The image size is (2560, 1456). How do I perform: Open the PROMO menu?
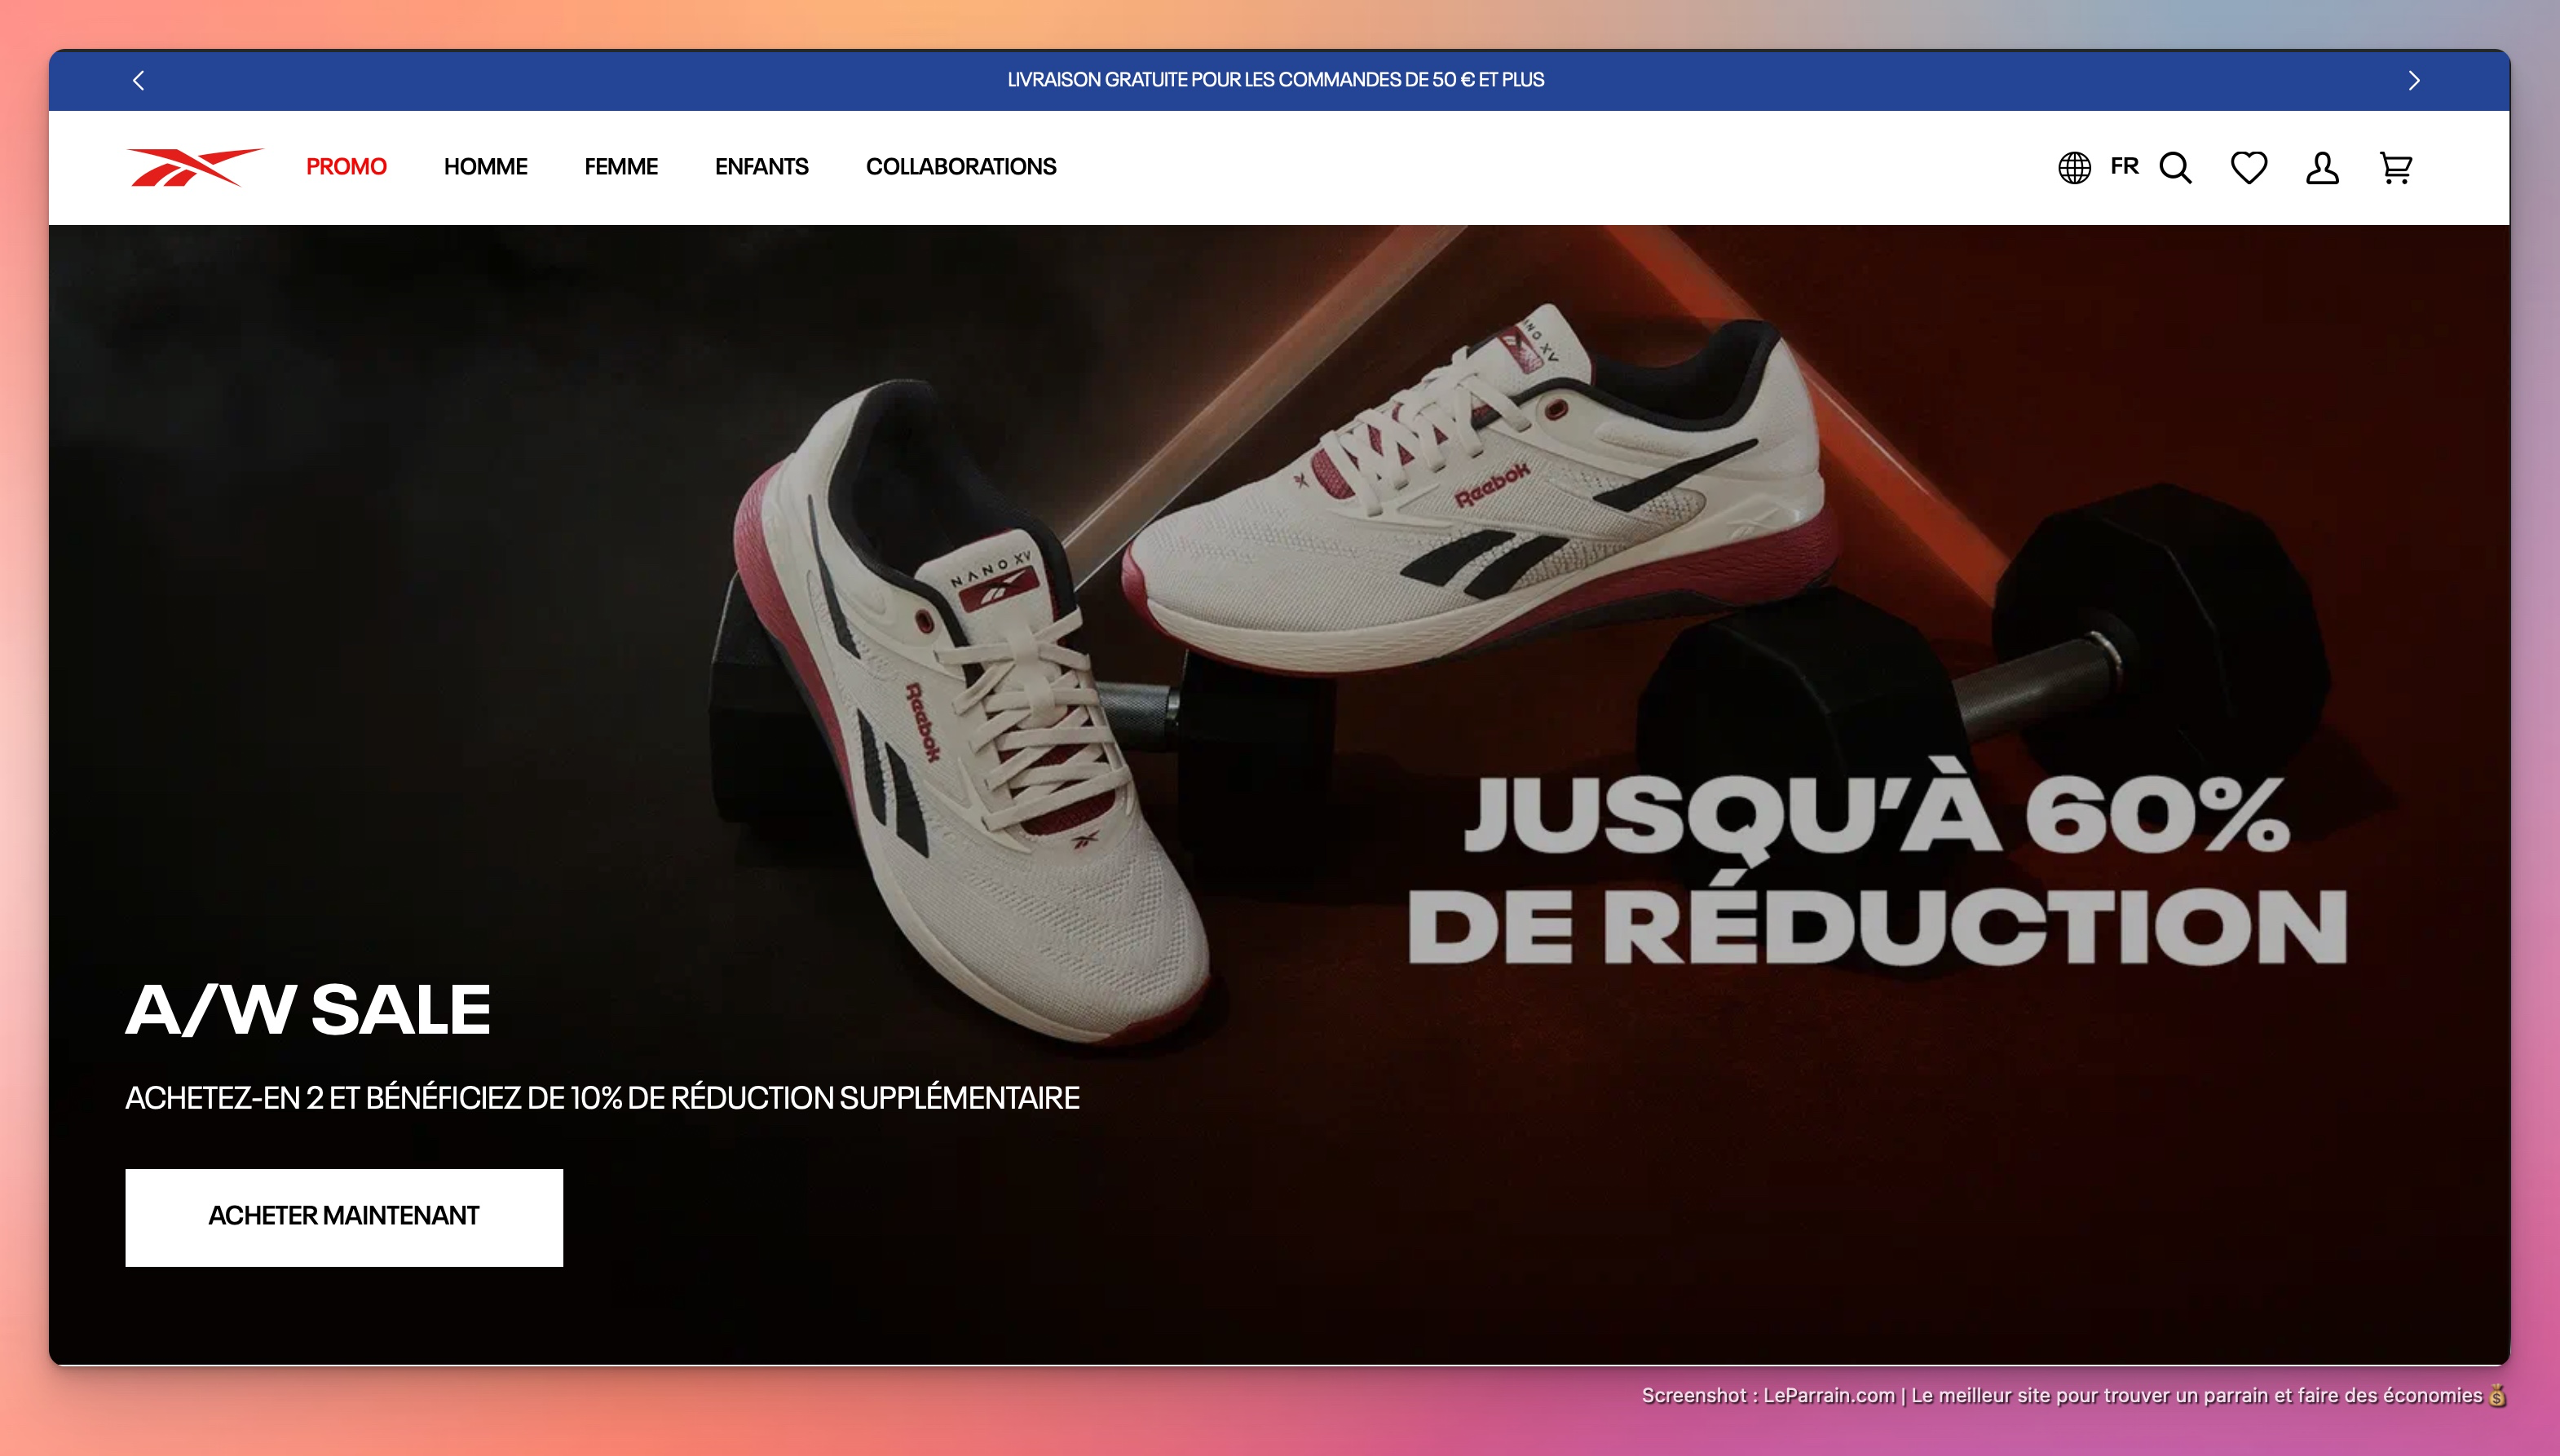[346, 167]
